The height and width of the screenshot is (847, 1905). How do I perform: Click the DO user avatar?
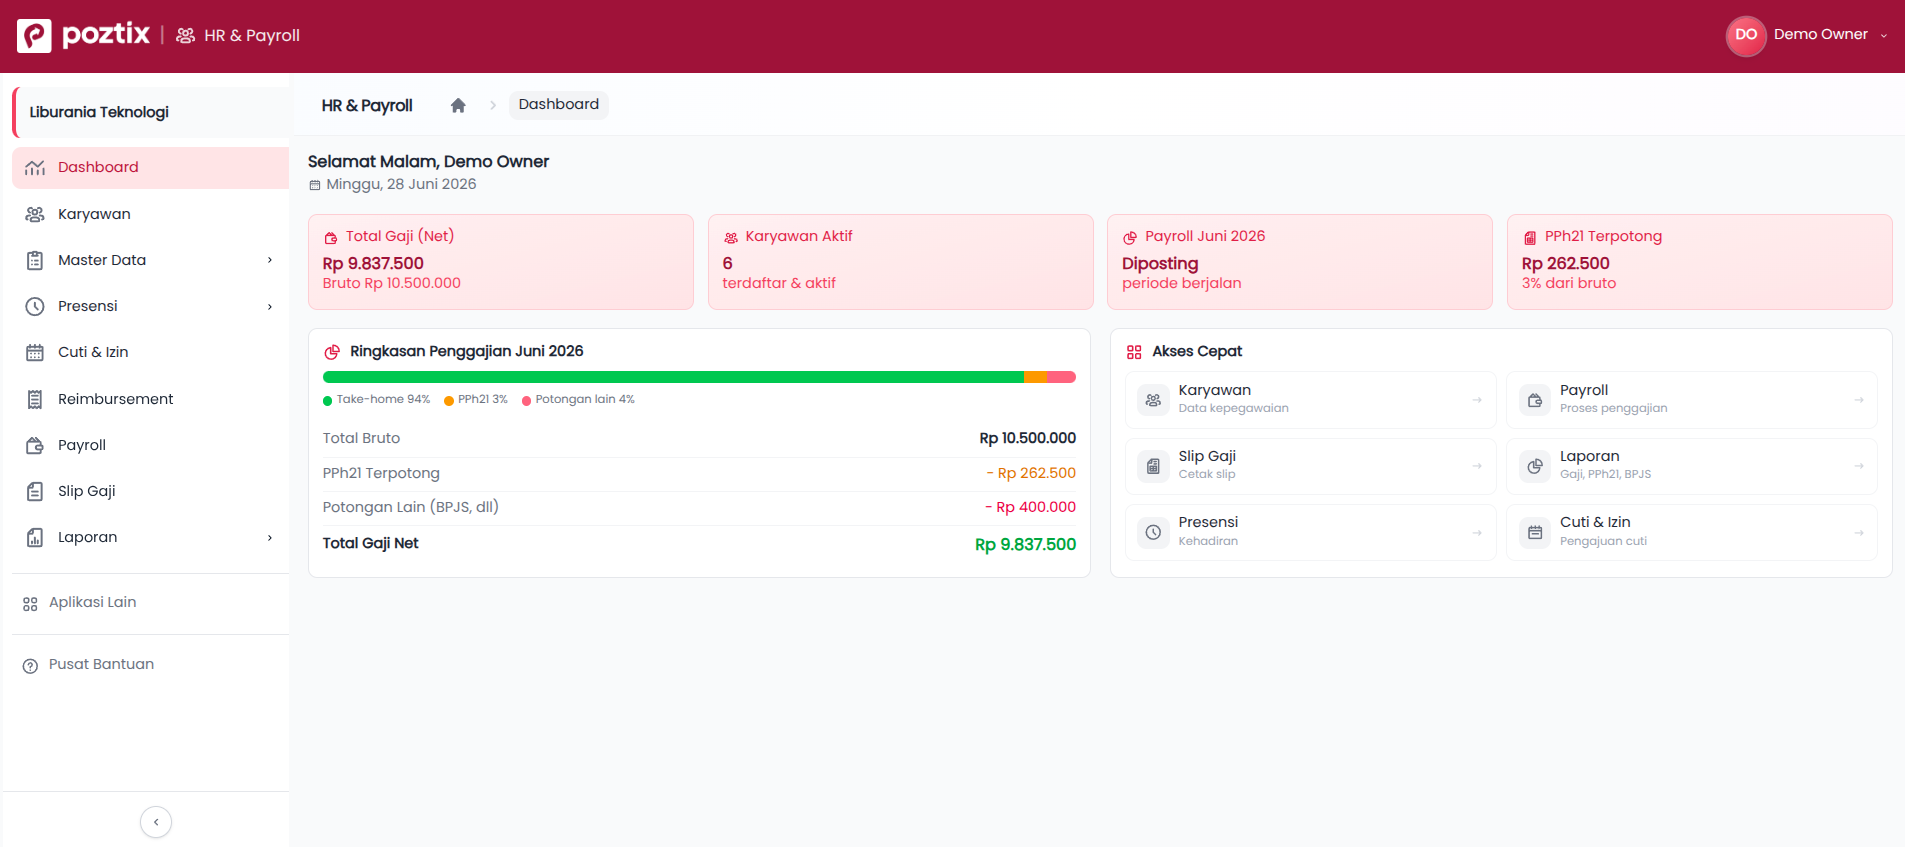click(x=1746, y=35)
